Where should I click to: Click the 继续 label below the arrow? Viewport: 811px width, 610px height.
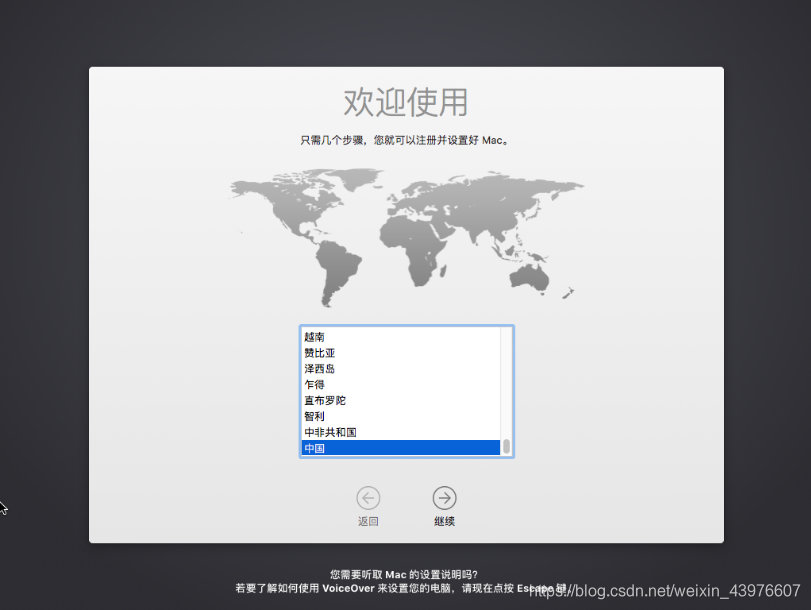coord(443,521)
